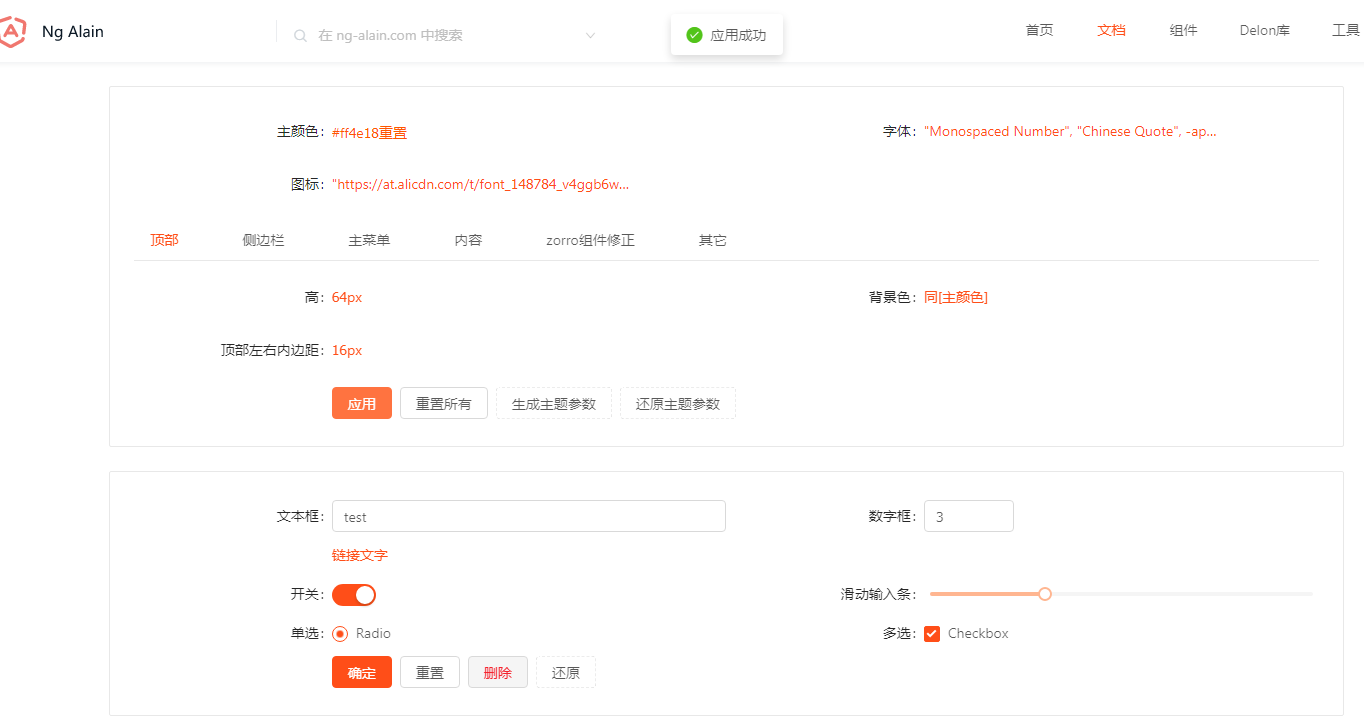This screenshot has height=725, width=1364.
Task: Open the 组件 menu item
Action: pyautogui.click(x=1183, y=30)
